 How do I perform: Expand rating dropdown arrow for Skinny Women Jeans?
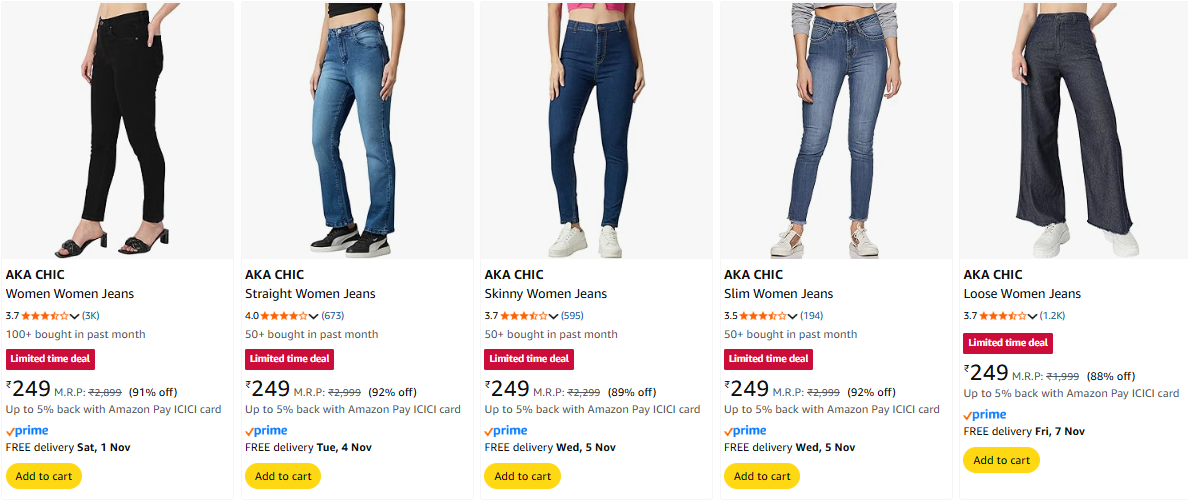[554, 317]
